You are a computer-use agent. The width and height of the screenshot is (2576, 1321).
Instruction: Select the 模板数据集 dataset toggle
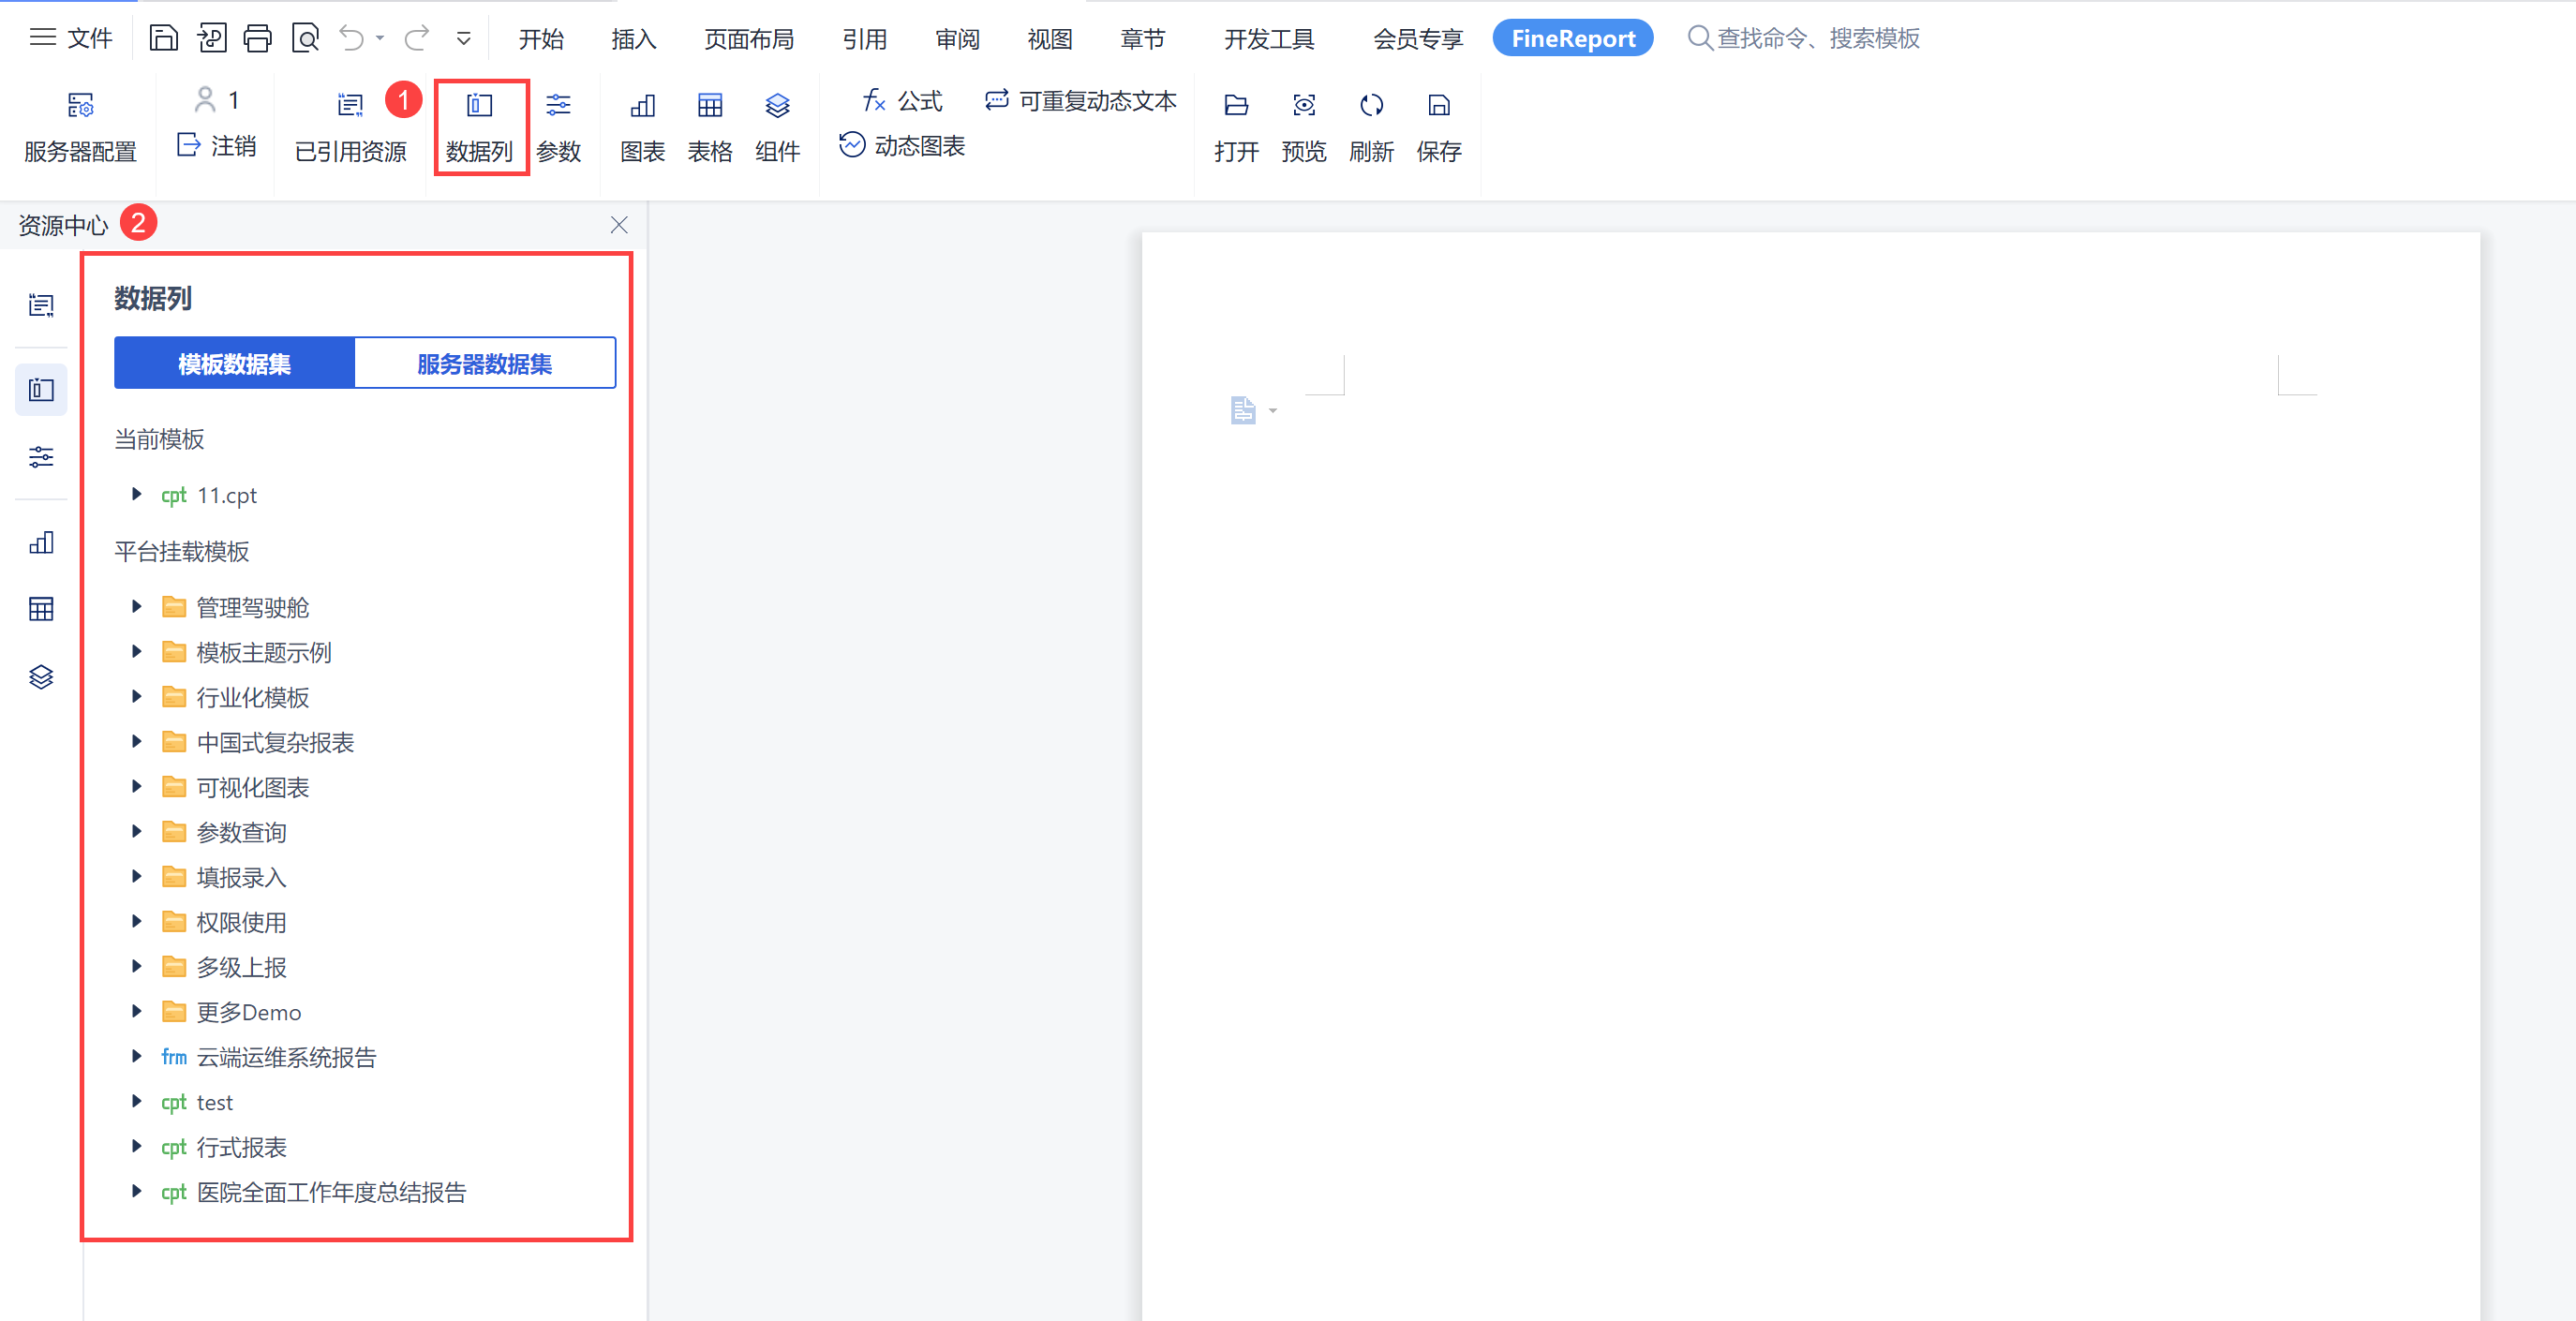[234, 364]
